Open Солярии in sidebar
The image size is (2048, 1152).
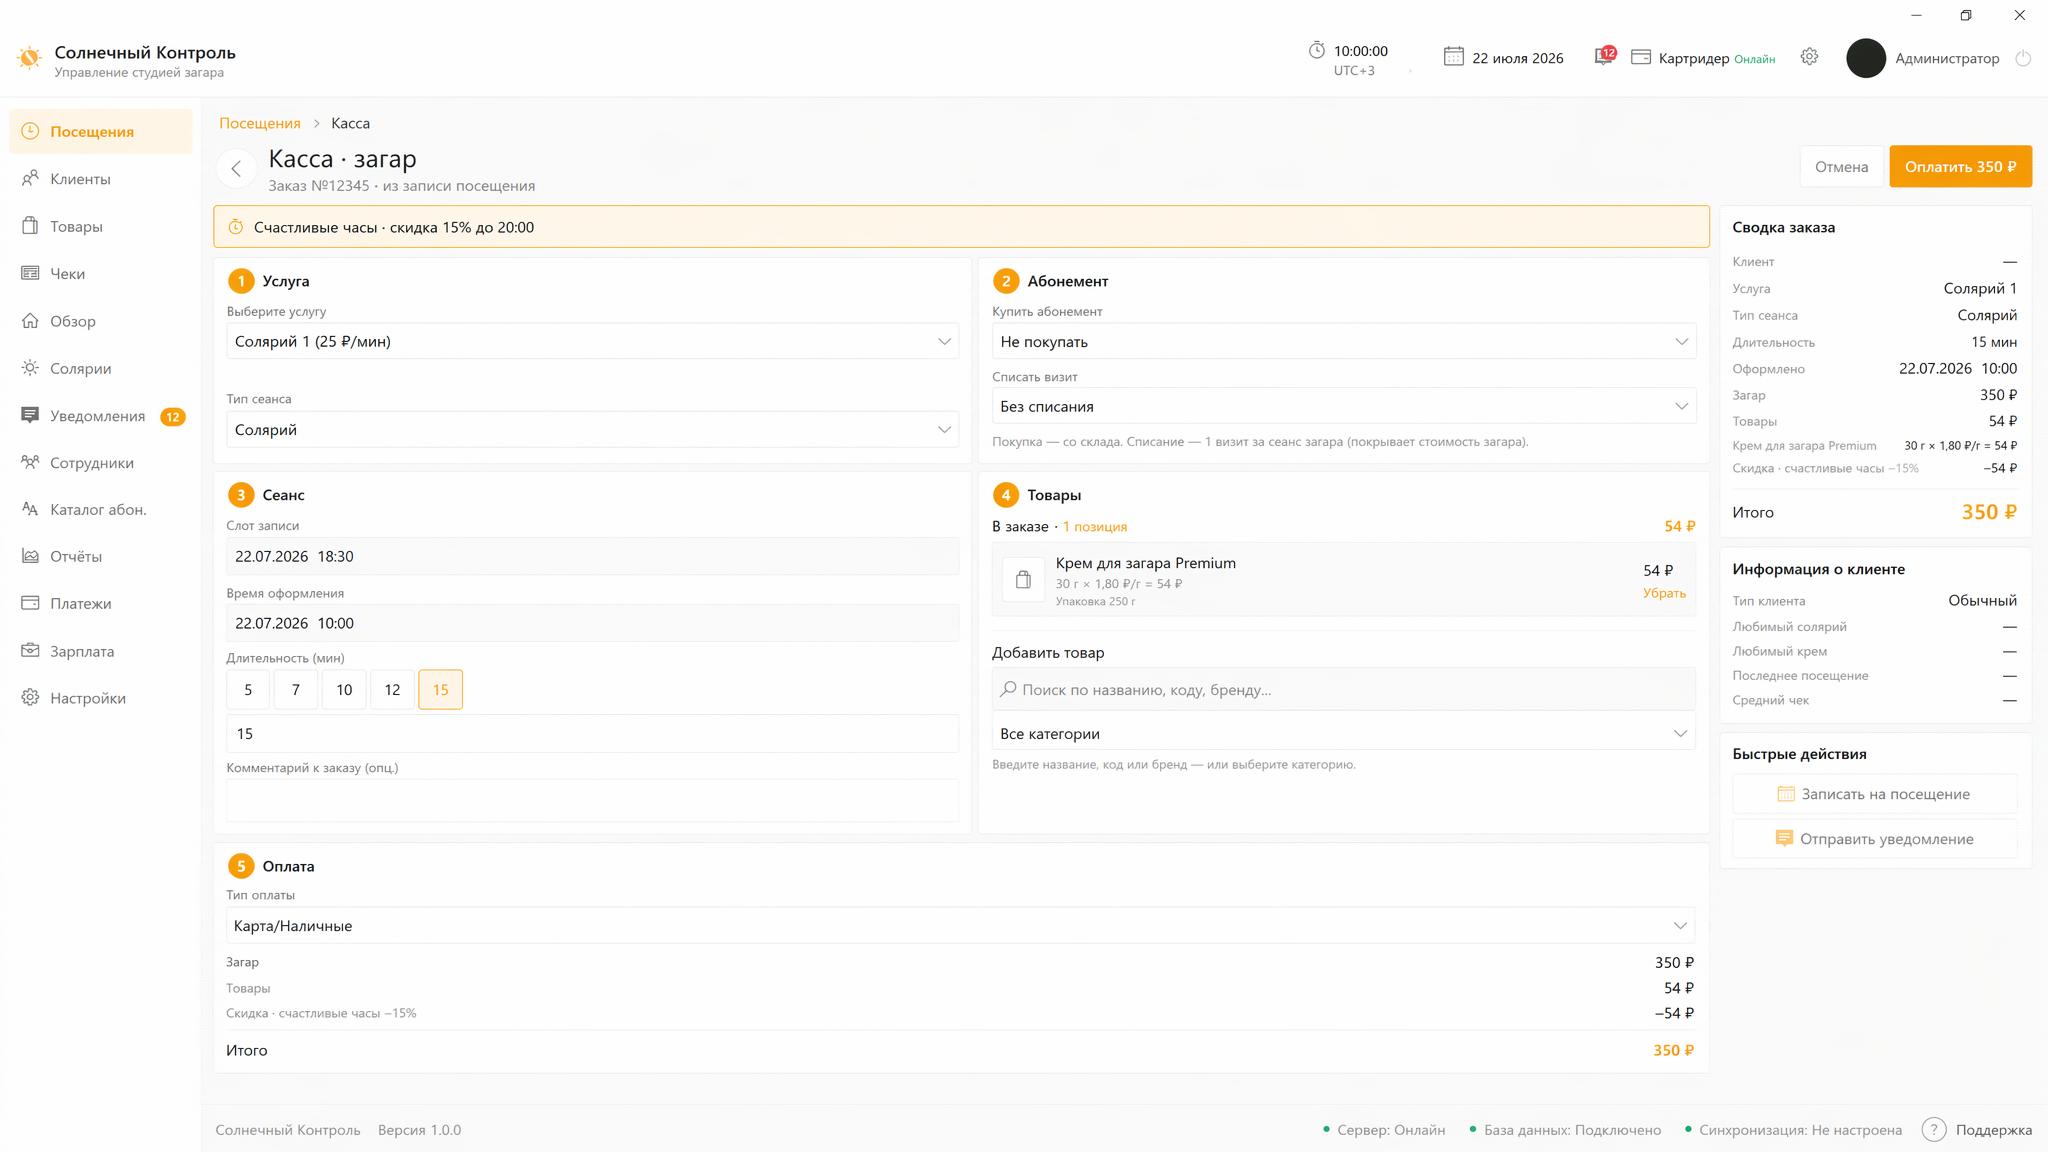pyautogui.click(x=100, y=368)
